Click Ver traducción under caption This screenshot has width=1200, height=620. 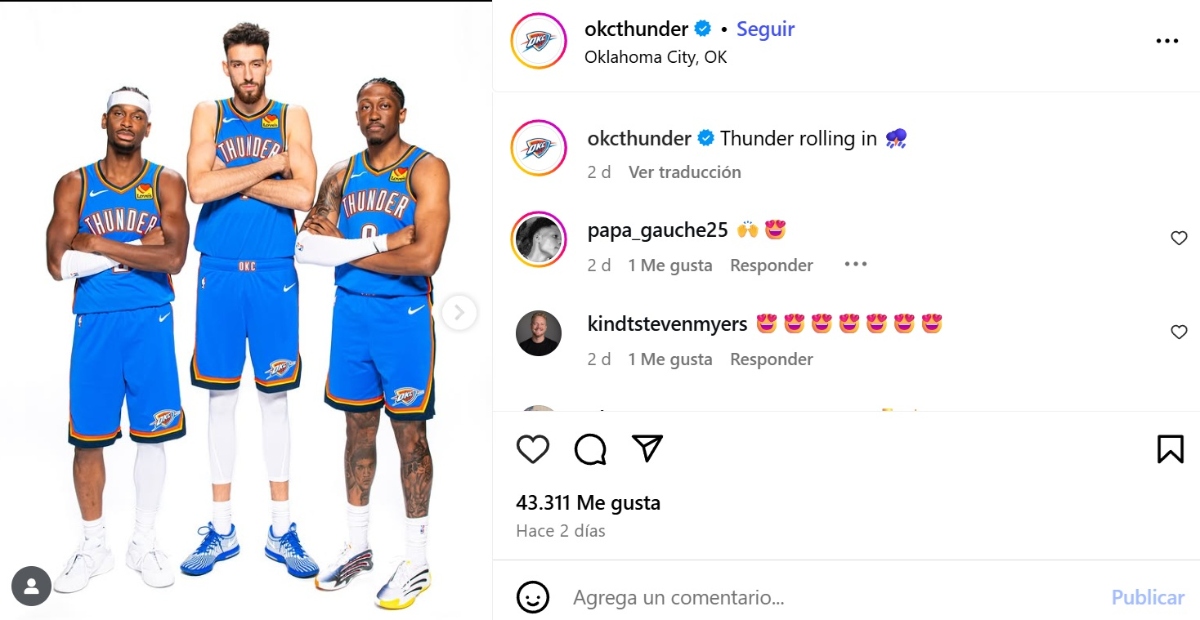coord(685,172)
